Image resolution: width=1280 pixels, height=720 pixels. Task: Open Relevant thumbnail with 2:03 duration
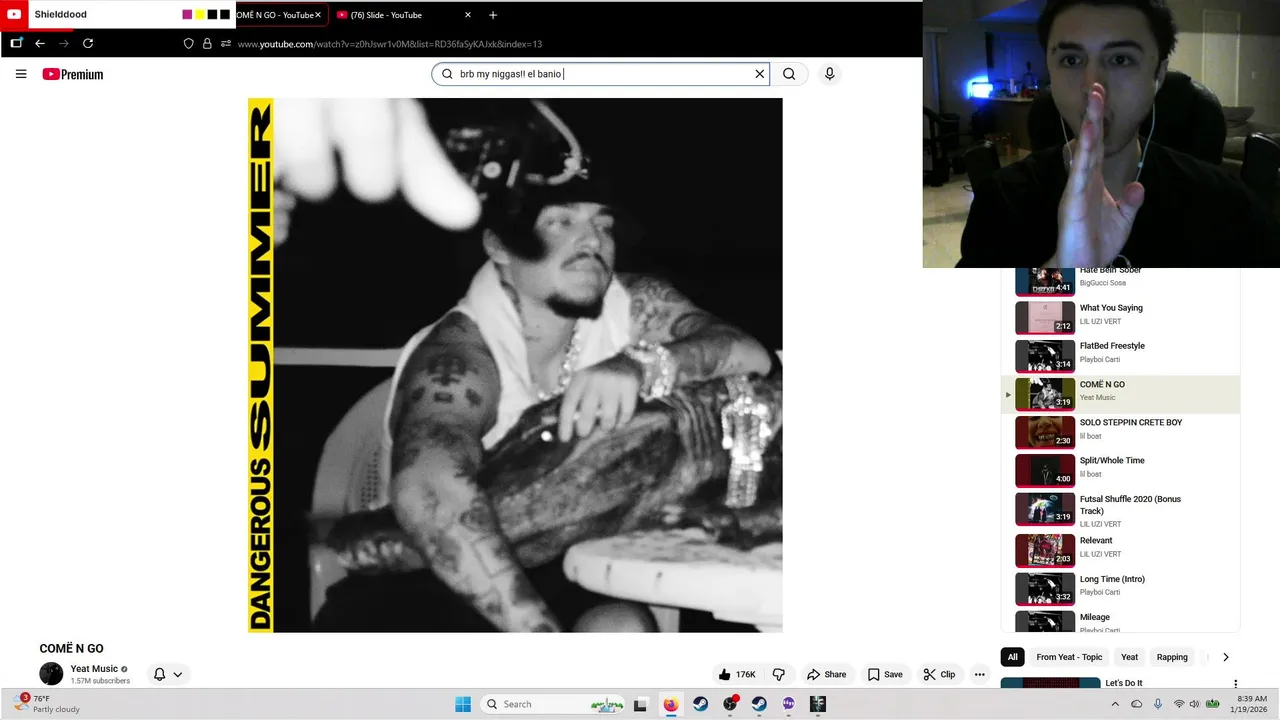1045,550
